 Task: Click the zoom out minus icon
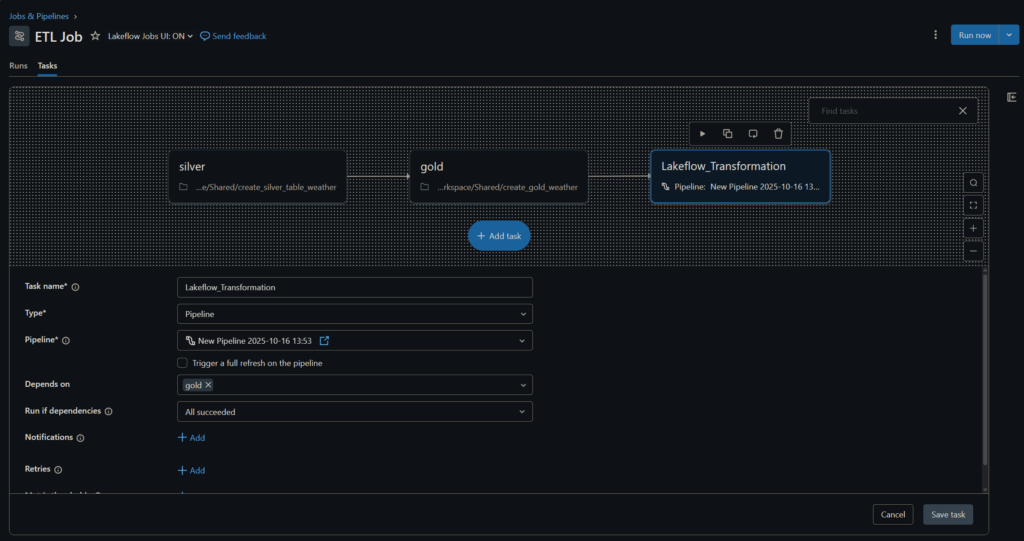974,251
